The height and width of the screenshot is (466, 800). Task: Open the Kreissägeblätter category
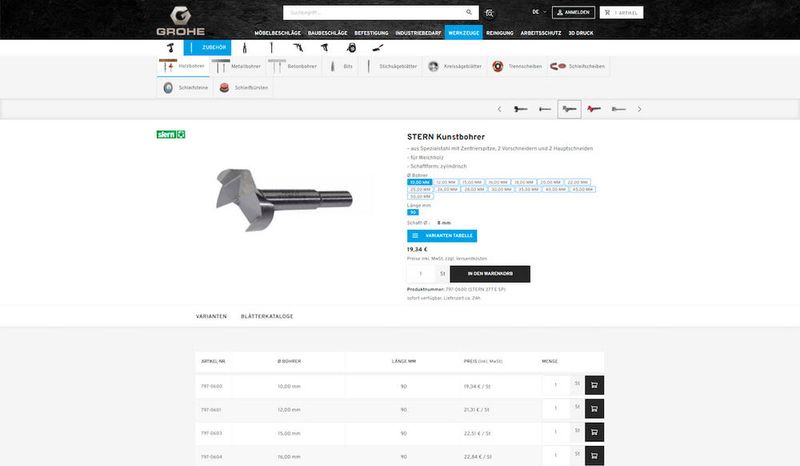451,66
